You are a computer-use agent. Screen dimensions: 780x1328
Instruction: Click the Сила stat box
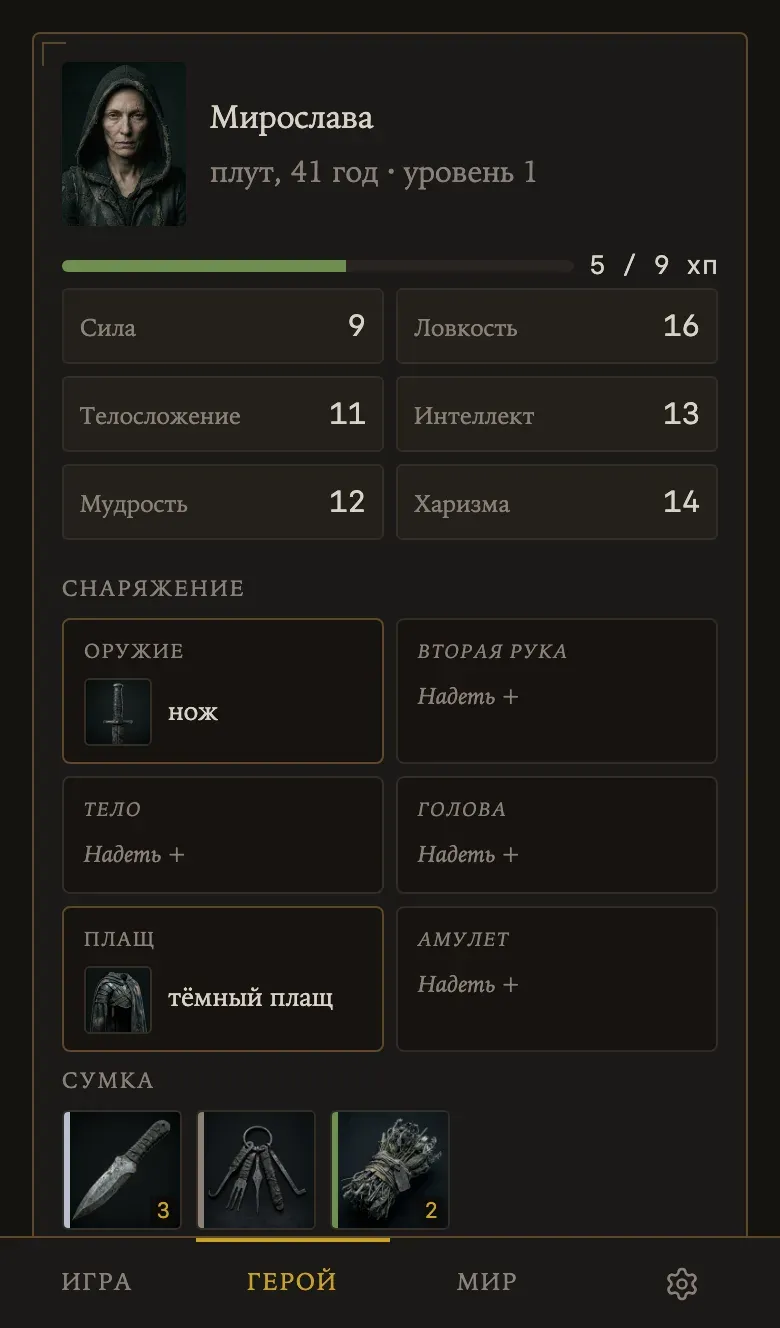223,326
